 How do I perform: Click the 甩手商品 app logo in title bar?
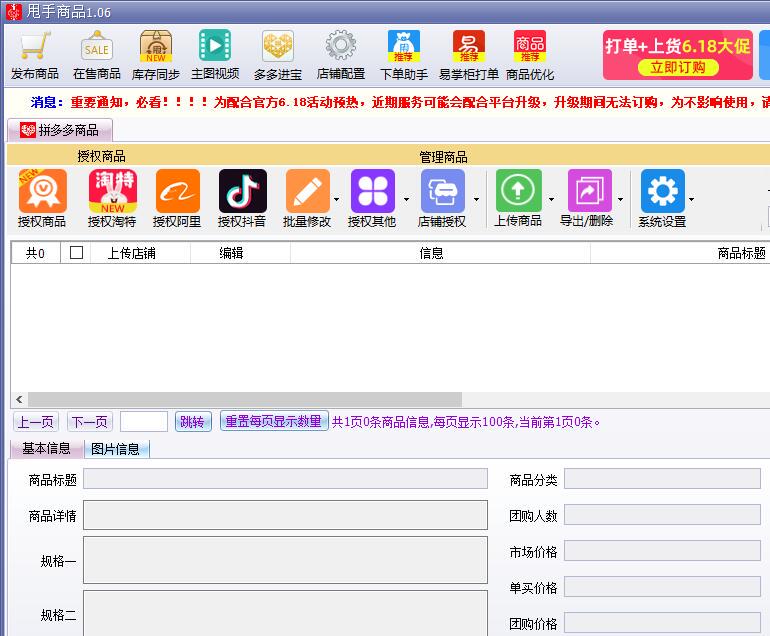(x=14, y=12)
